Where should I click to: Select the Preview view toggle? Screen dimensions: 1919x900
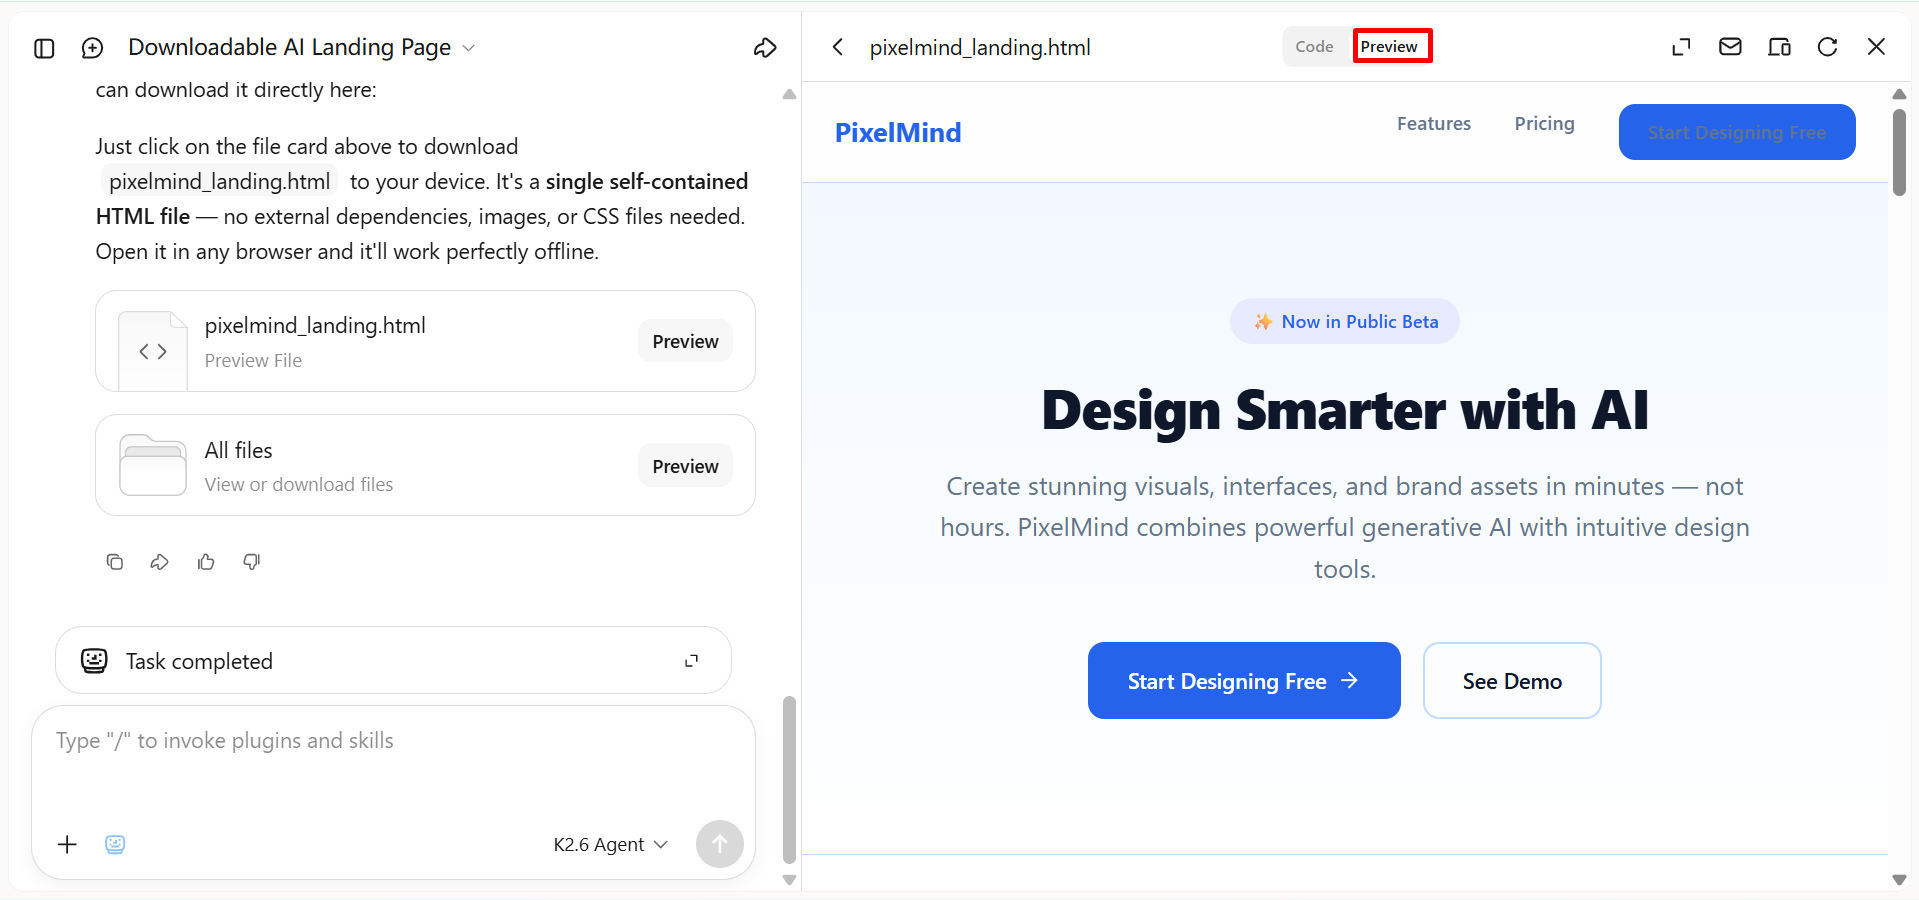pyautogui.click(x=1391, y=47)
